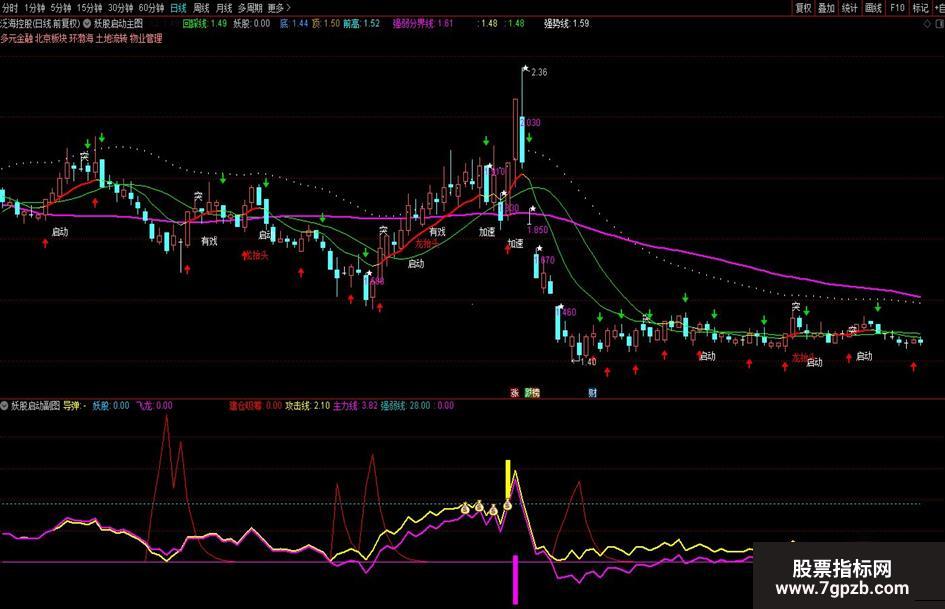Open the 统计 statistics tool

click(x=850, y=8)
